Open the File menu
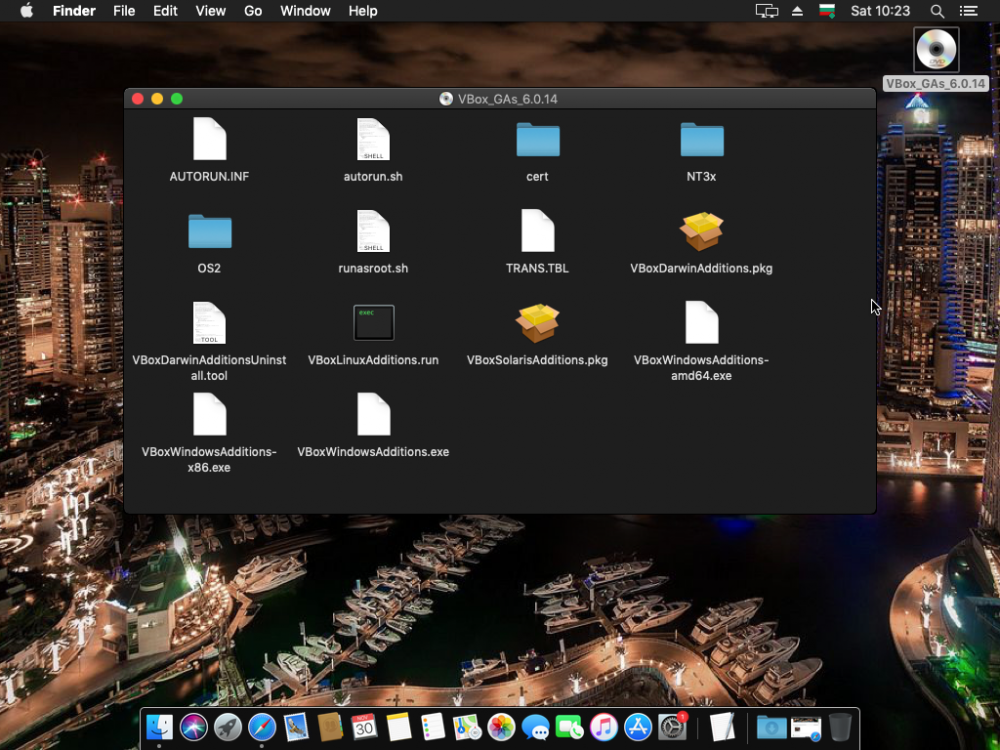1000x750 pixels. point(124,11)
